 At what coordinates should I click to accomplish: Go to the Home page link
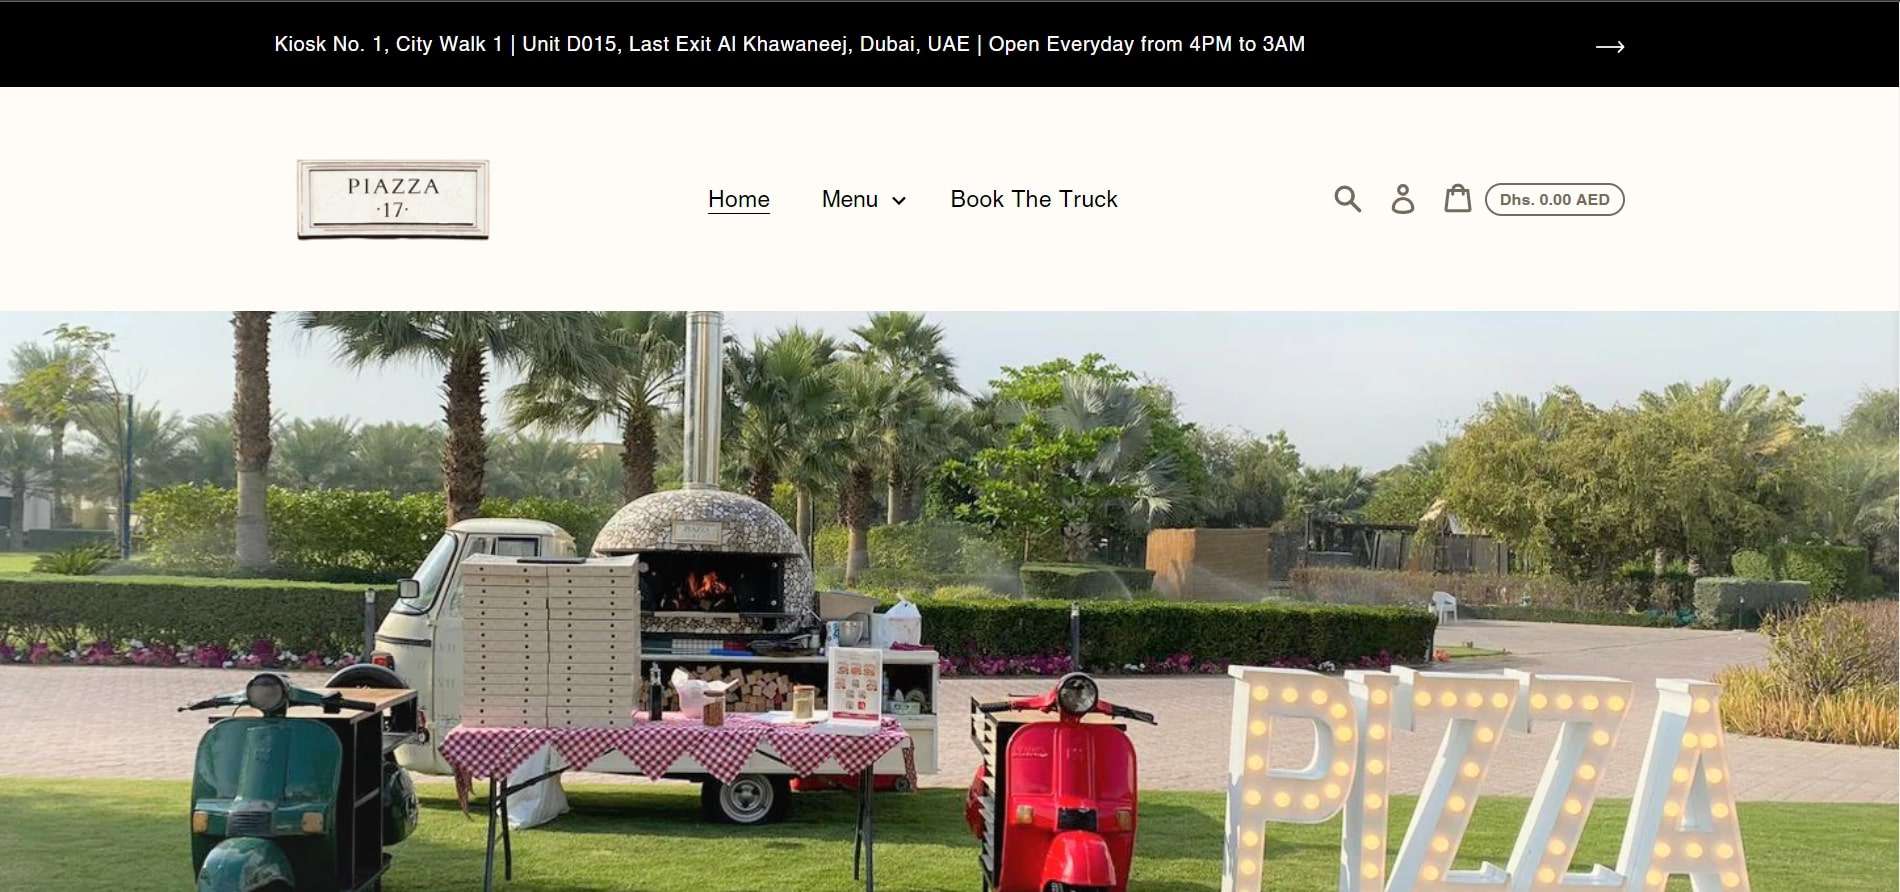[x=738, y=199]
